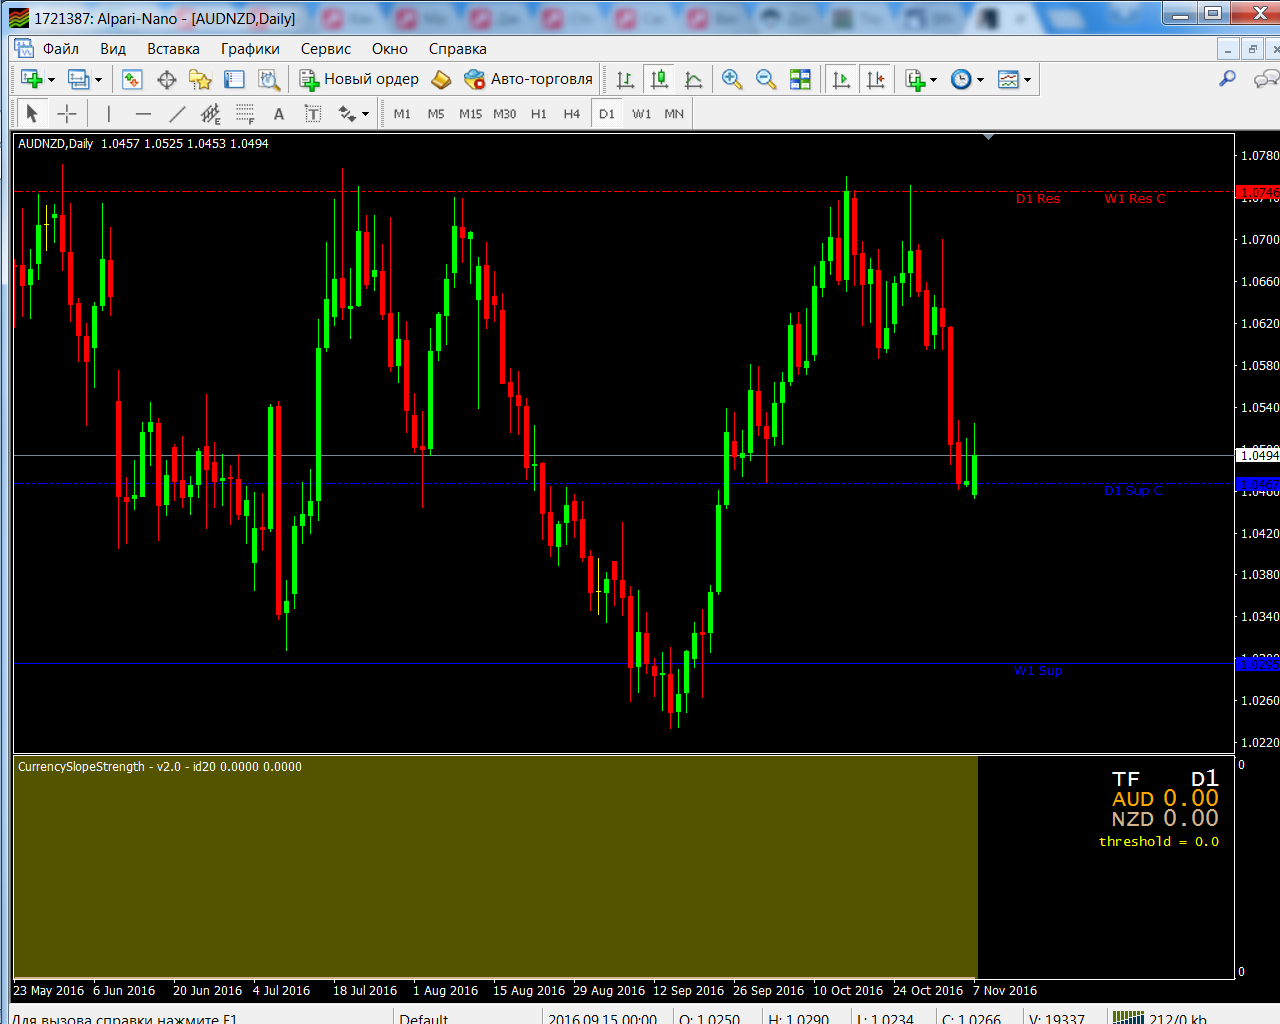Image resolution: width=1280 pixels, height=1024 pixels.
Task: Toggle chart auto scroll icon
Action: tap(841, 79)
